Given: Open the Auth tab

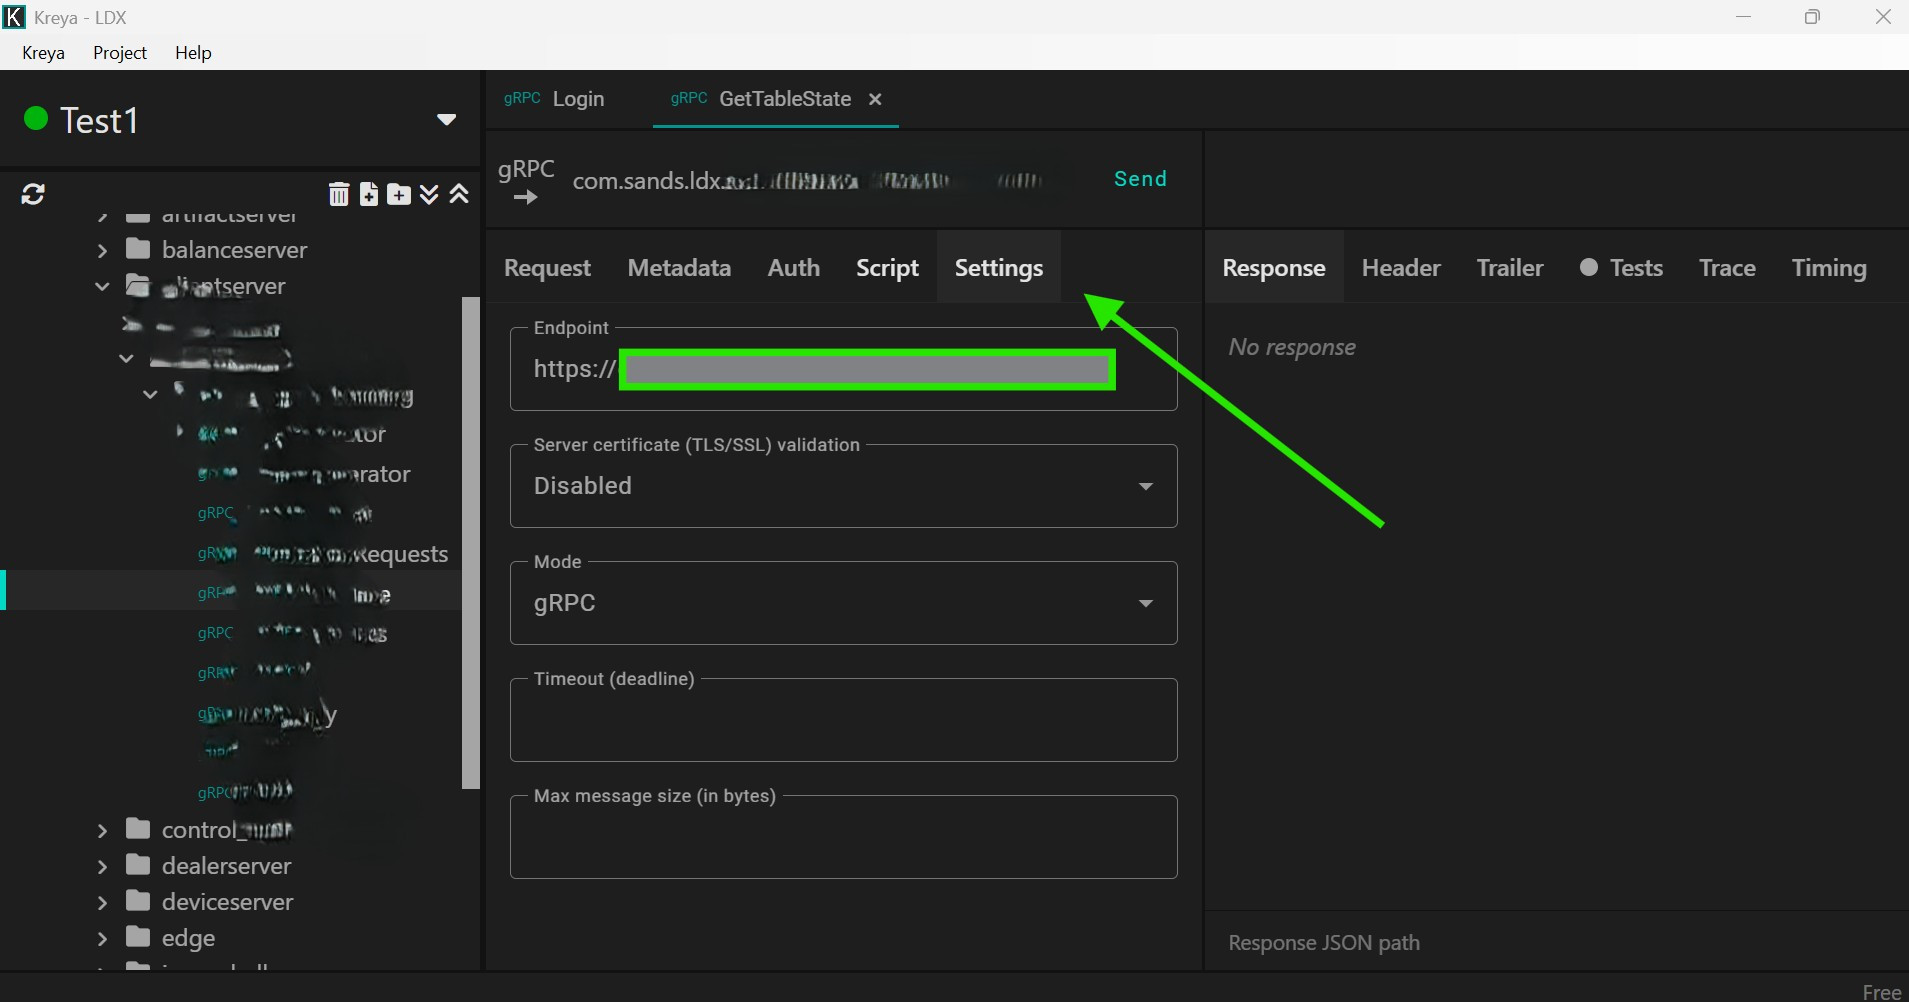Looking at the screenshot, I should tap(794, 268).
